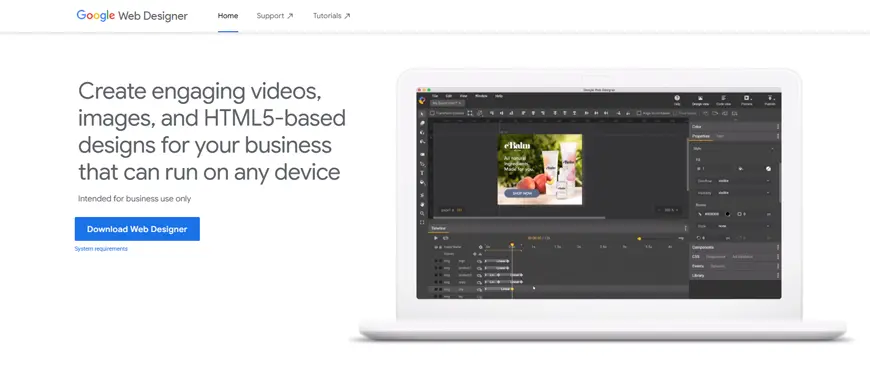Adjust the timeline zoom slider handle

coord(639,239)
